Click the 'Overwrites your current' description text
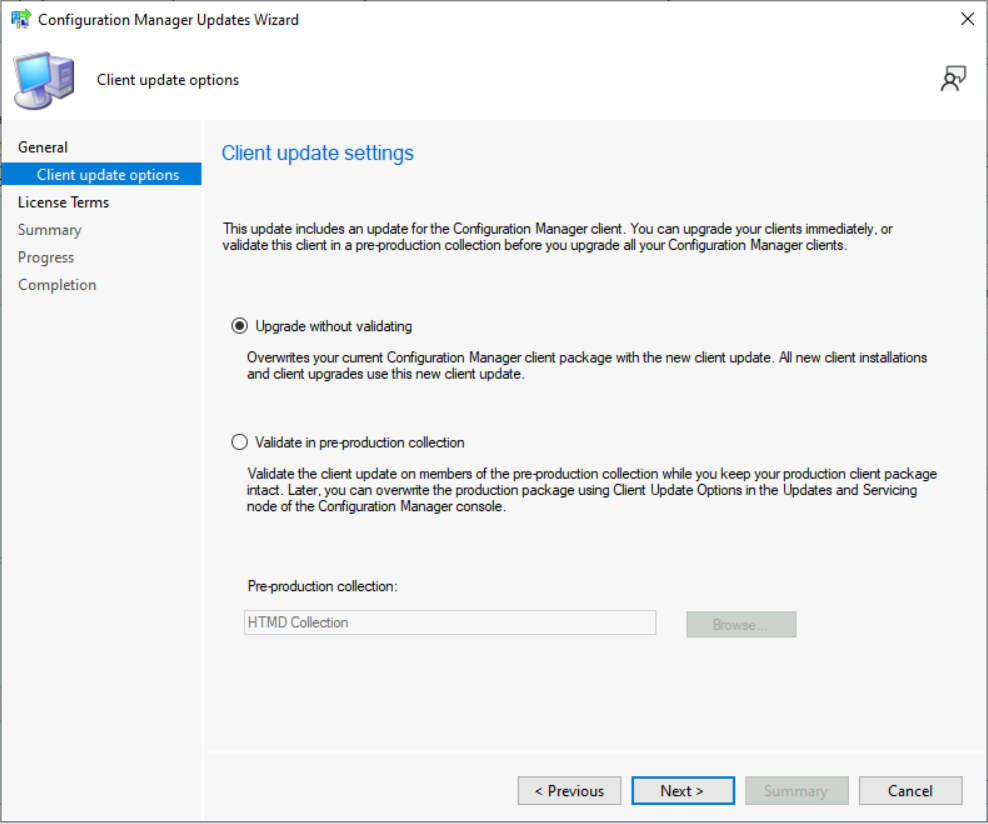 coord(587,365)
